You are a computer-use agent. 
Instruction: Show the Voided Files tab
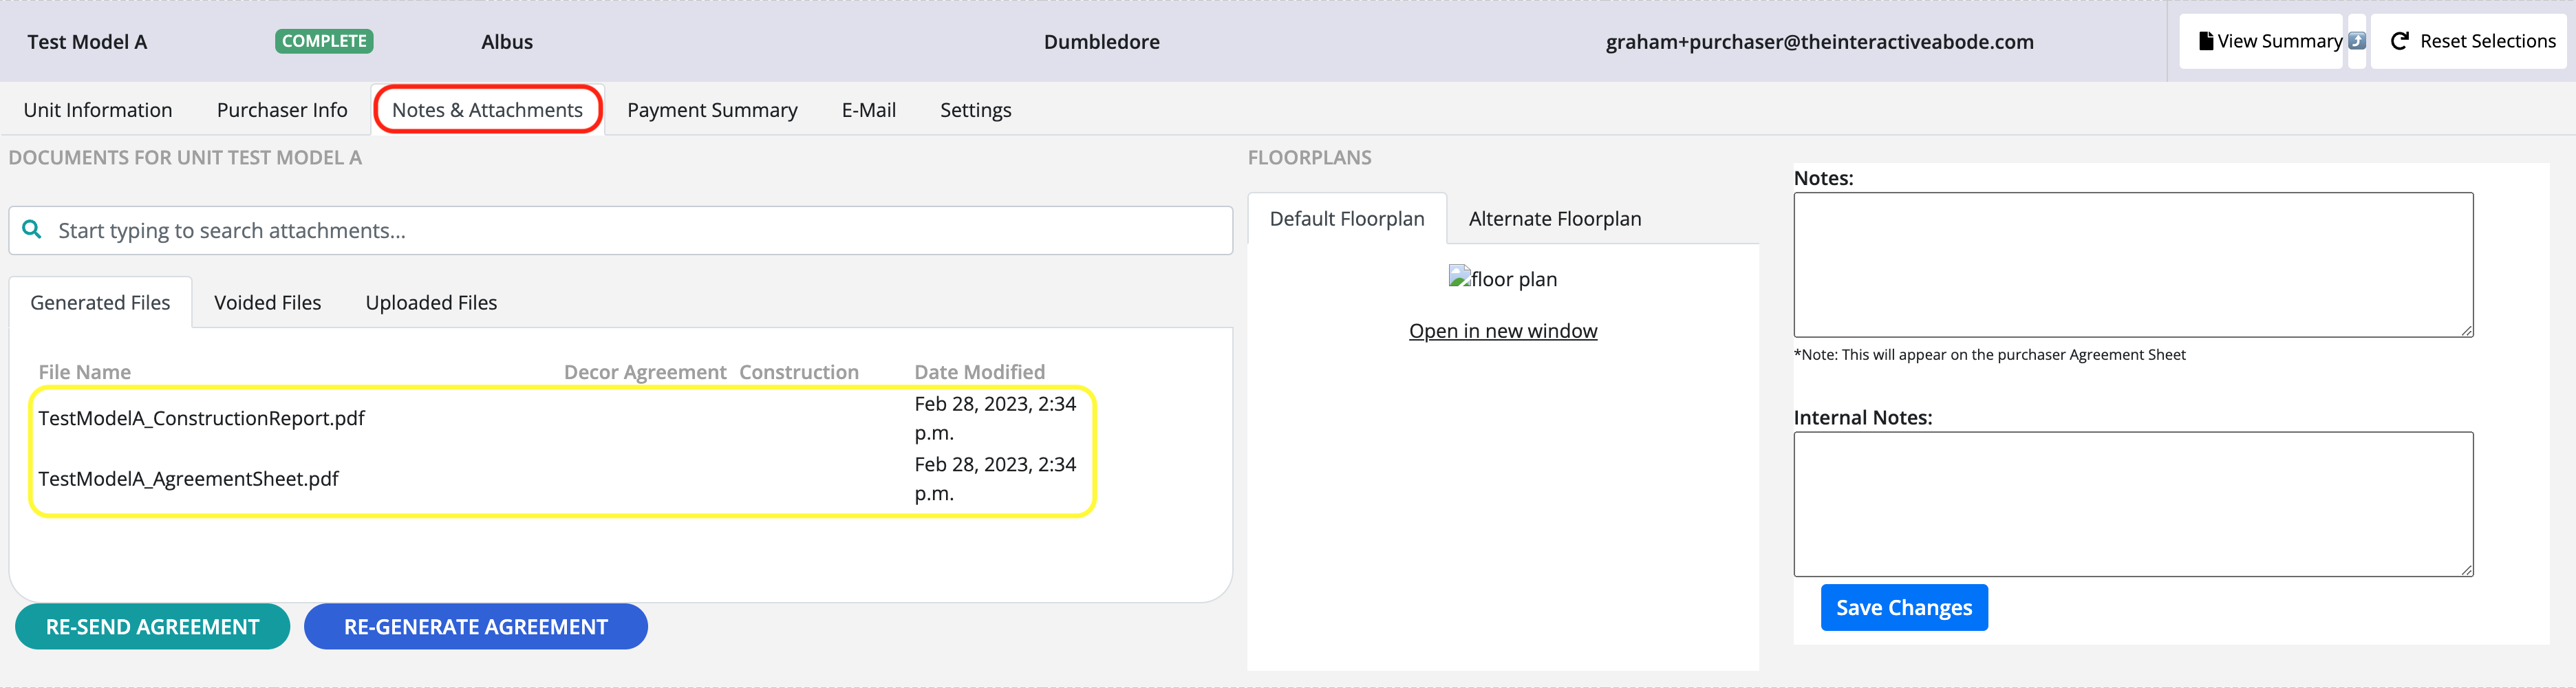(x=267, y=302)
